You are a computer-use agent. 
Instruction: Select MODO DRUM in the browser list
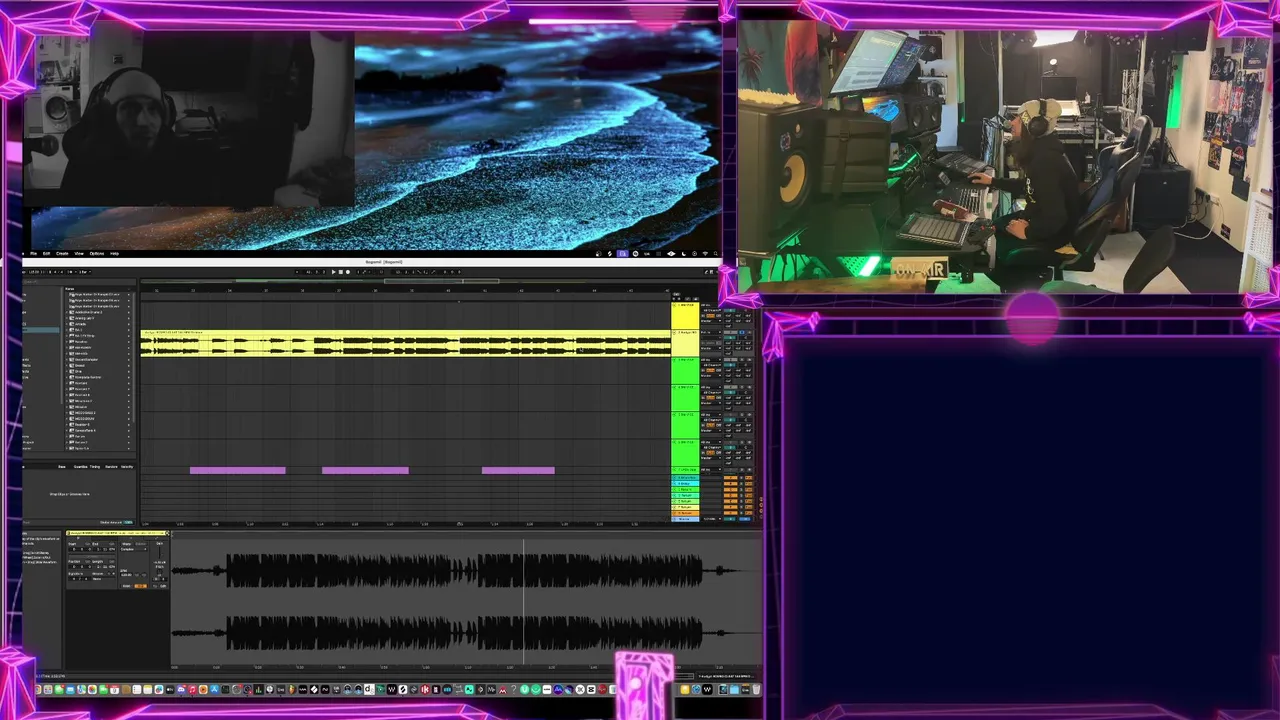[x=84, y=418]
